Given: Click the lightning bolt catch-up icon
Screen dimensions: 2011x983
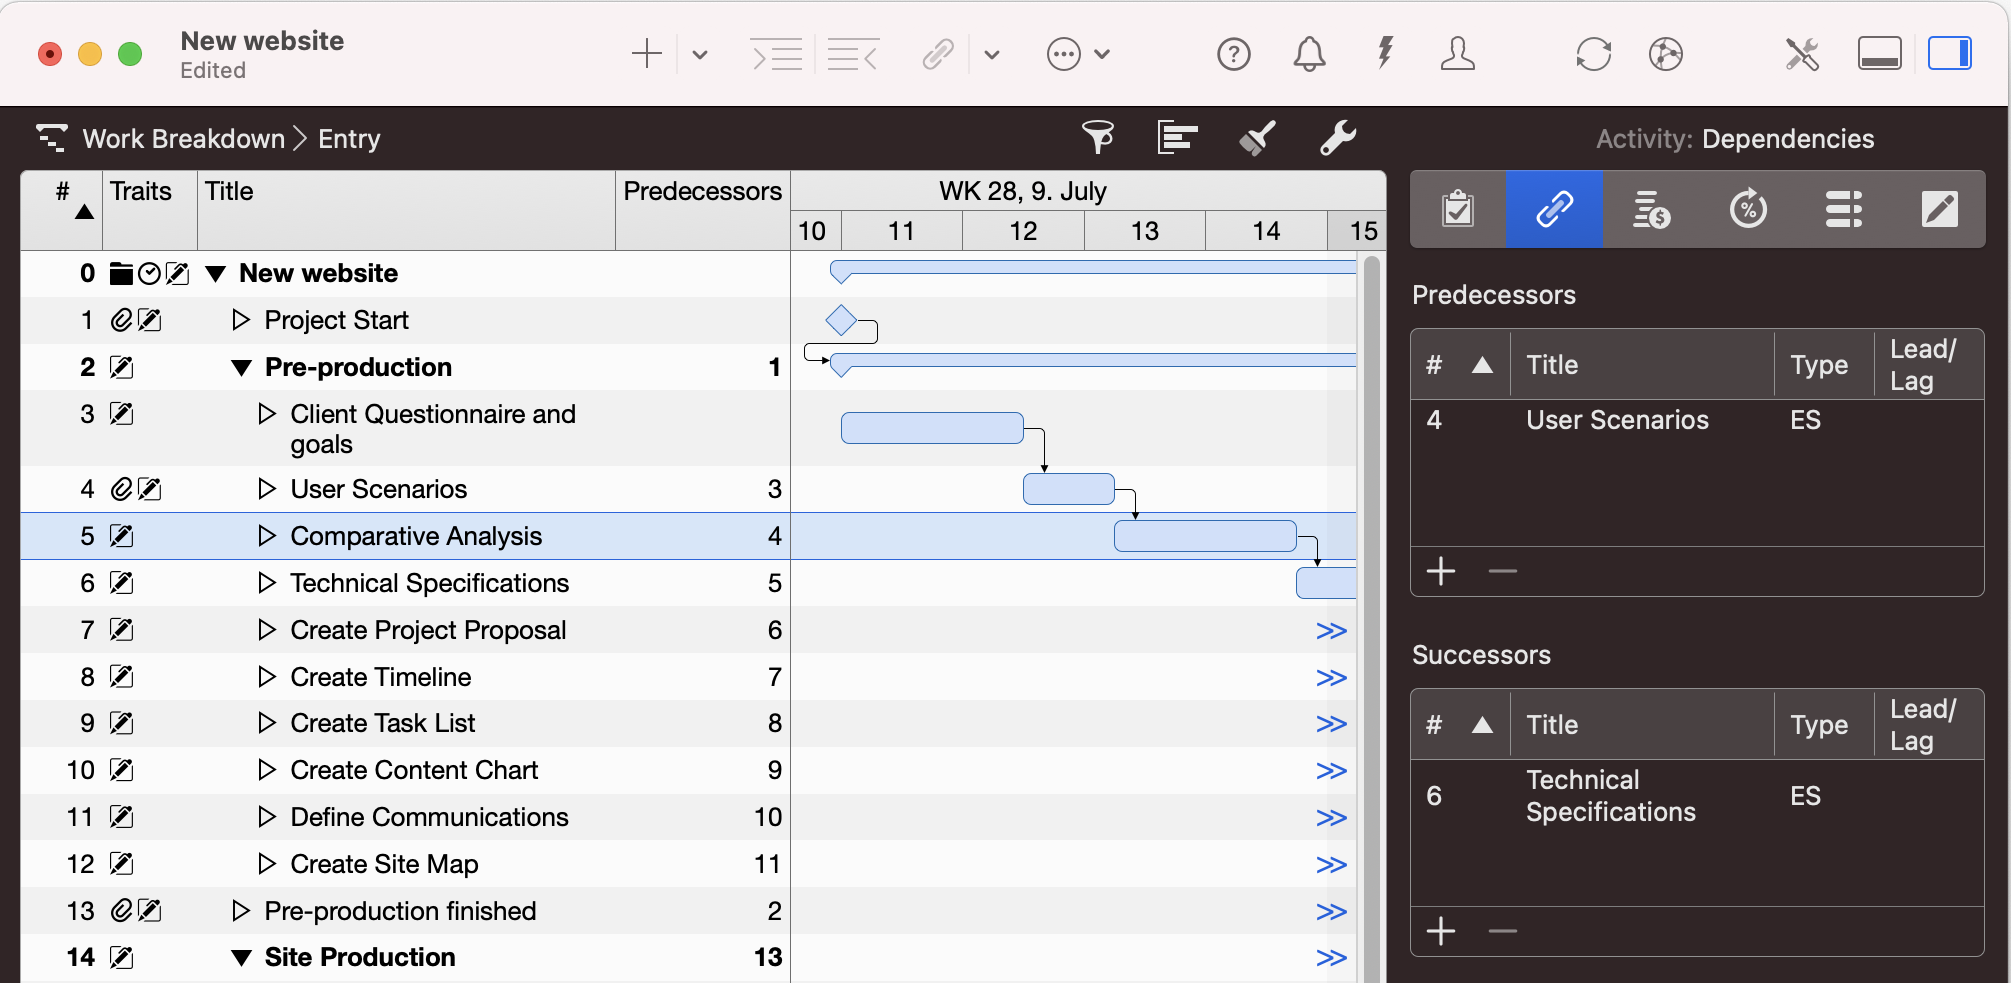Looking at the screenshot, I should pos(1384,54).
